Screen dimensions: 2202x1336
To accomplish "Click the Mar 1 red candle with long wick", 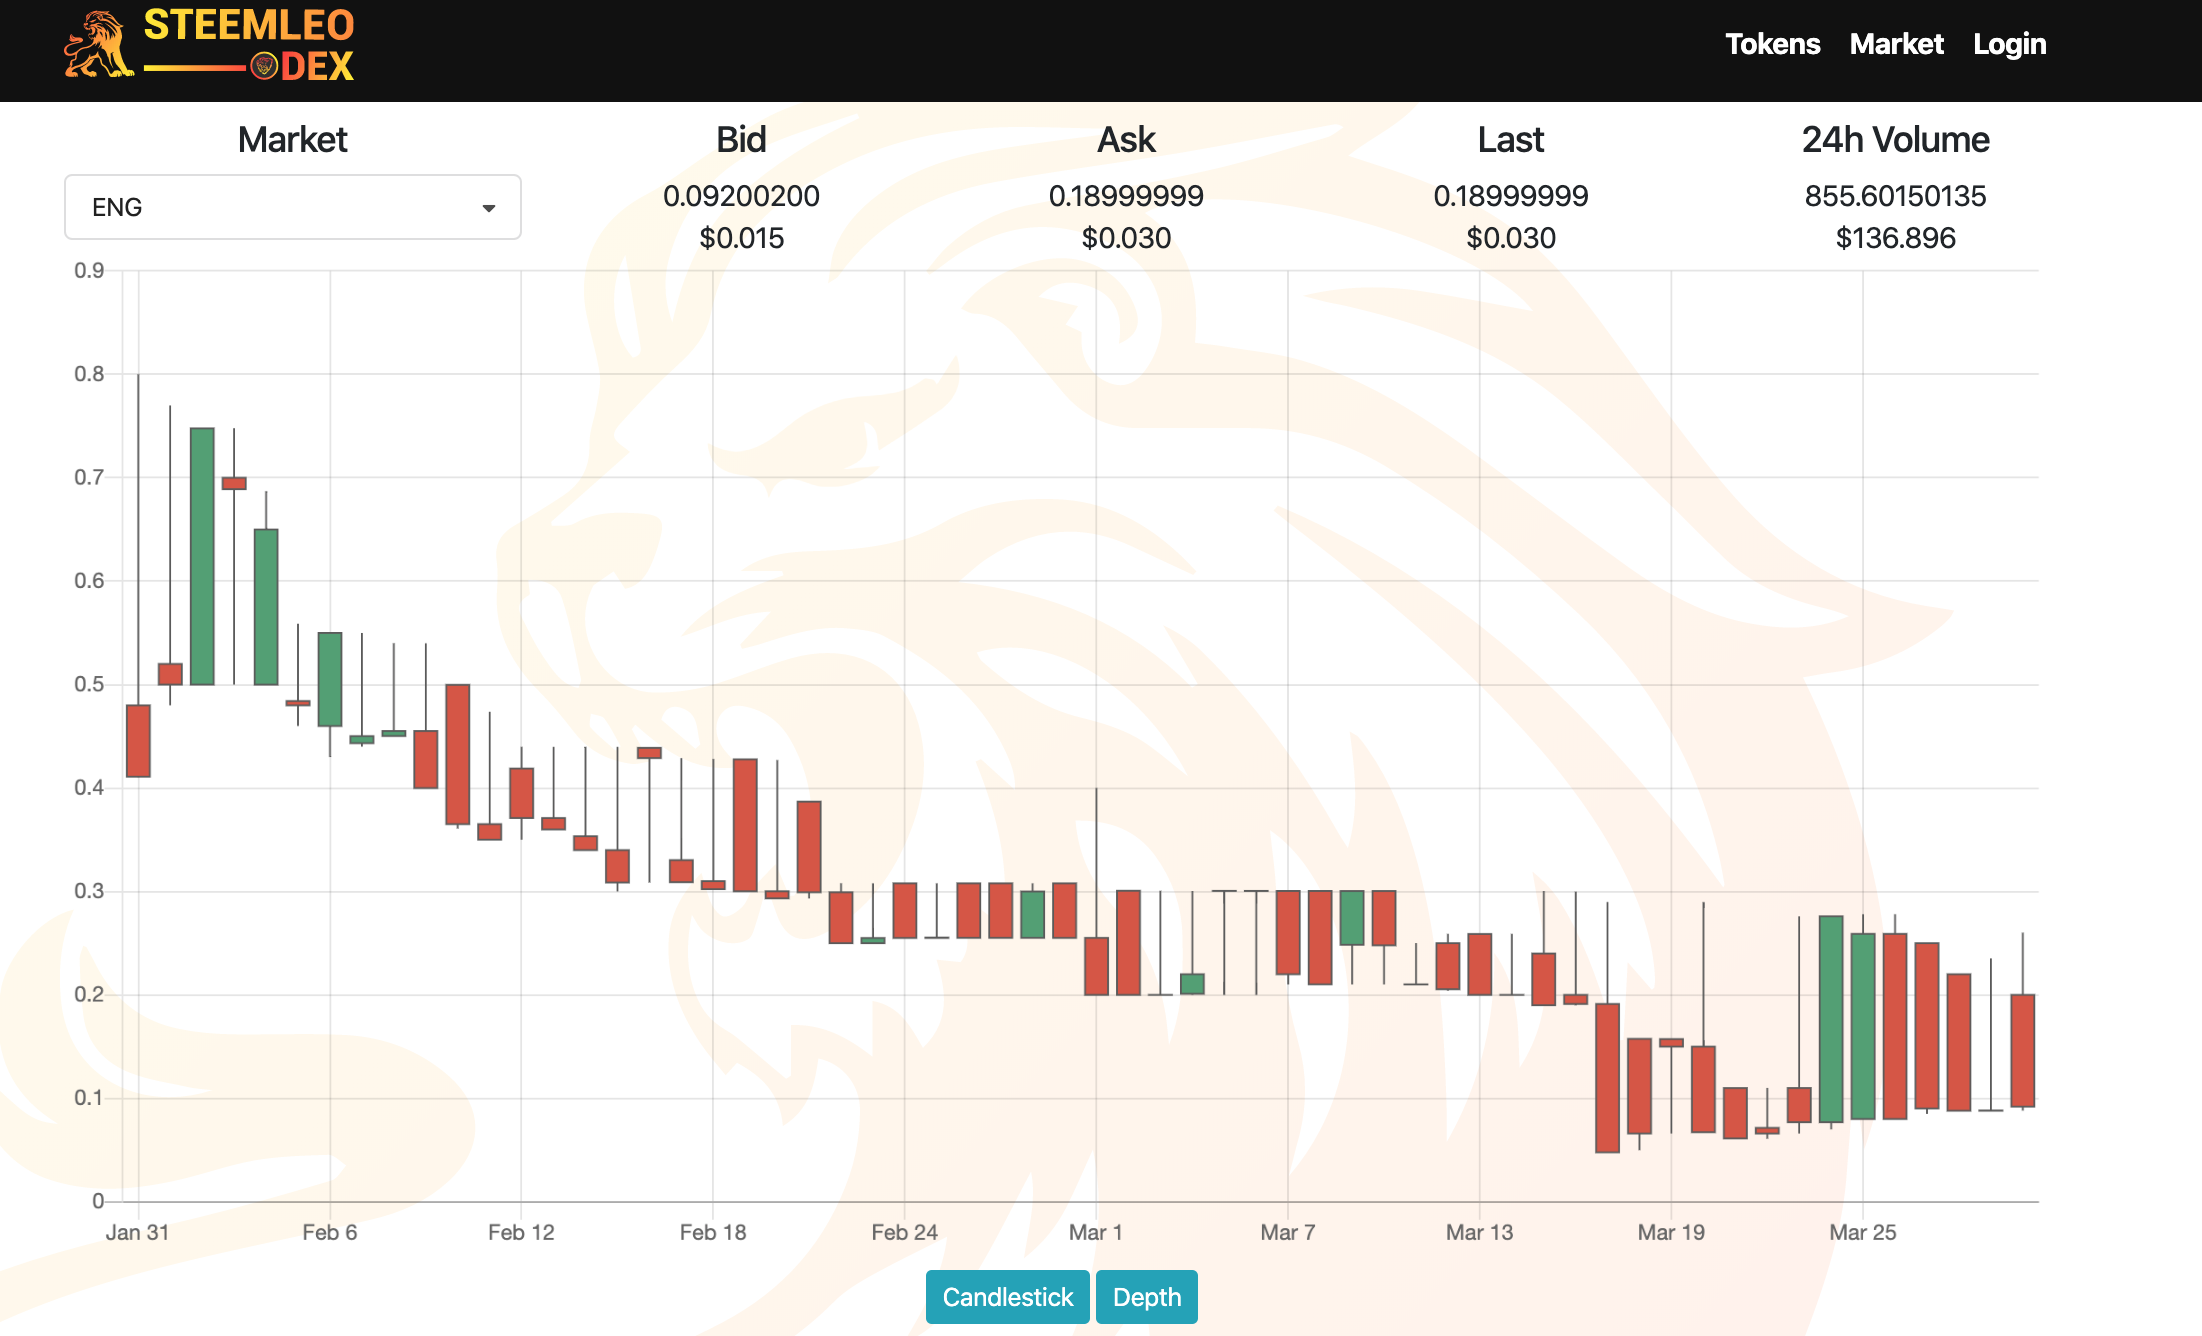I will [x=1096, y=965].
